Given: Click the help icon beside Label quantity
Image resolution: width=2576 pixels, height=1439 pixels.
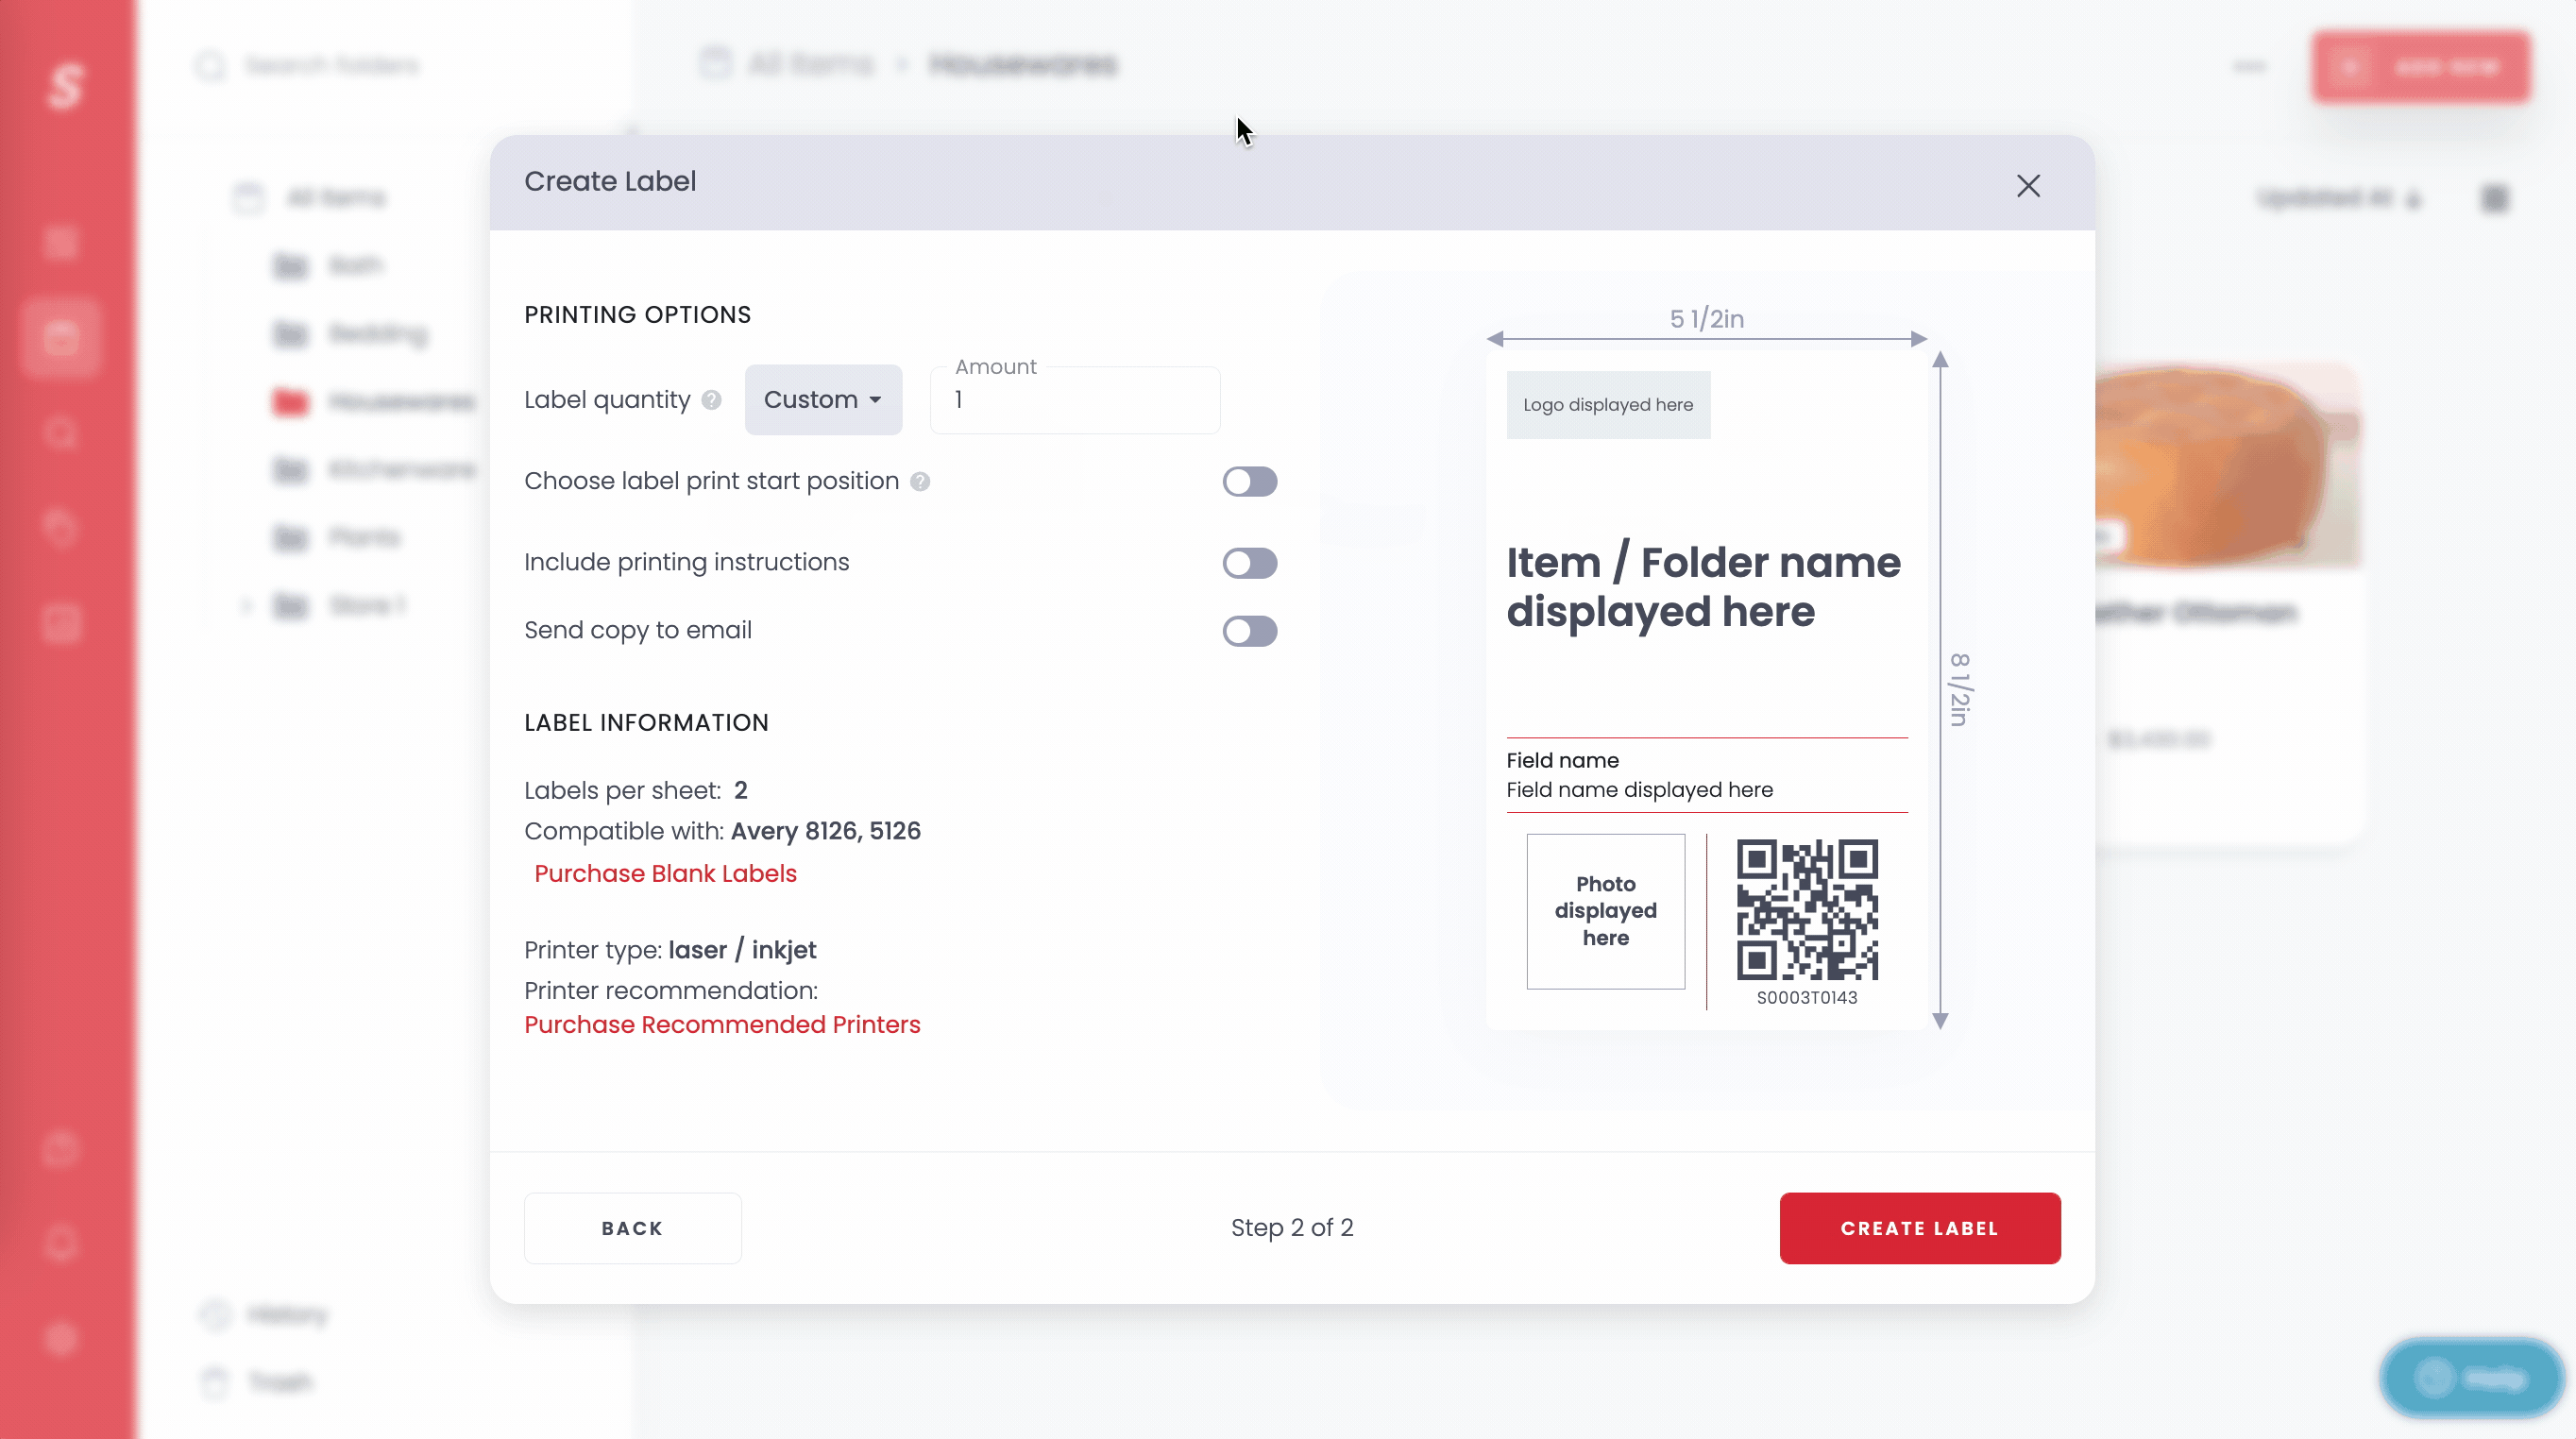Looking at the screenshot, I should pyautogui.click(x=711, y=400).
